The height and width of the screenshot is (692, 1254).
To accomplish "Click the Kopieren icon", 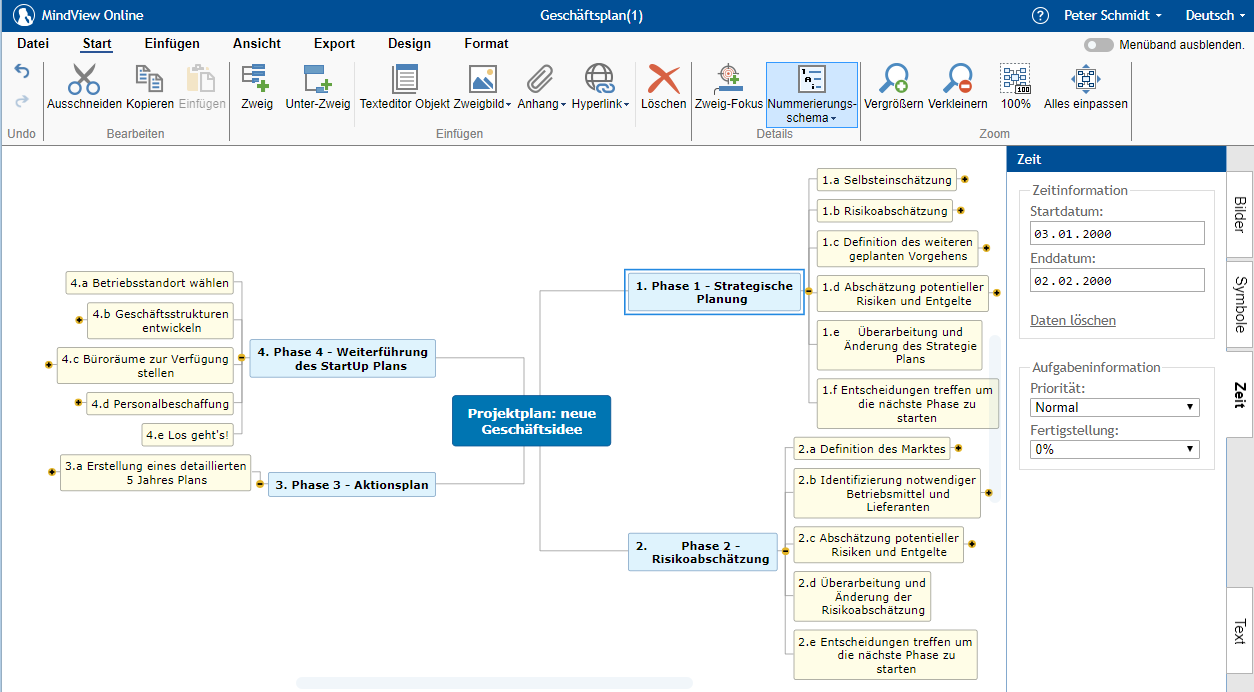I will click(x=150, y=79).
